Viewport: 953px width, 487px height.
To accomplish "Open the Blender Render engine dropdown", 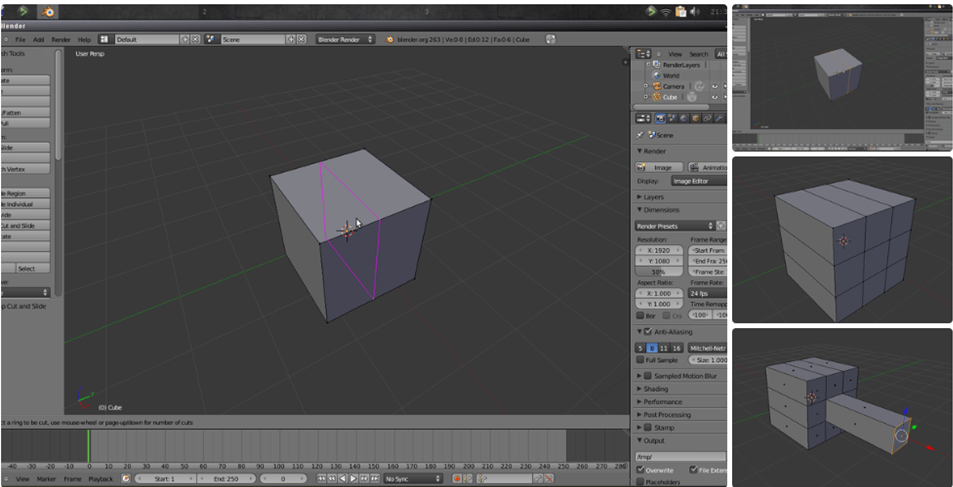I will [345, 39].
